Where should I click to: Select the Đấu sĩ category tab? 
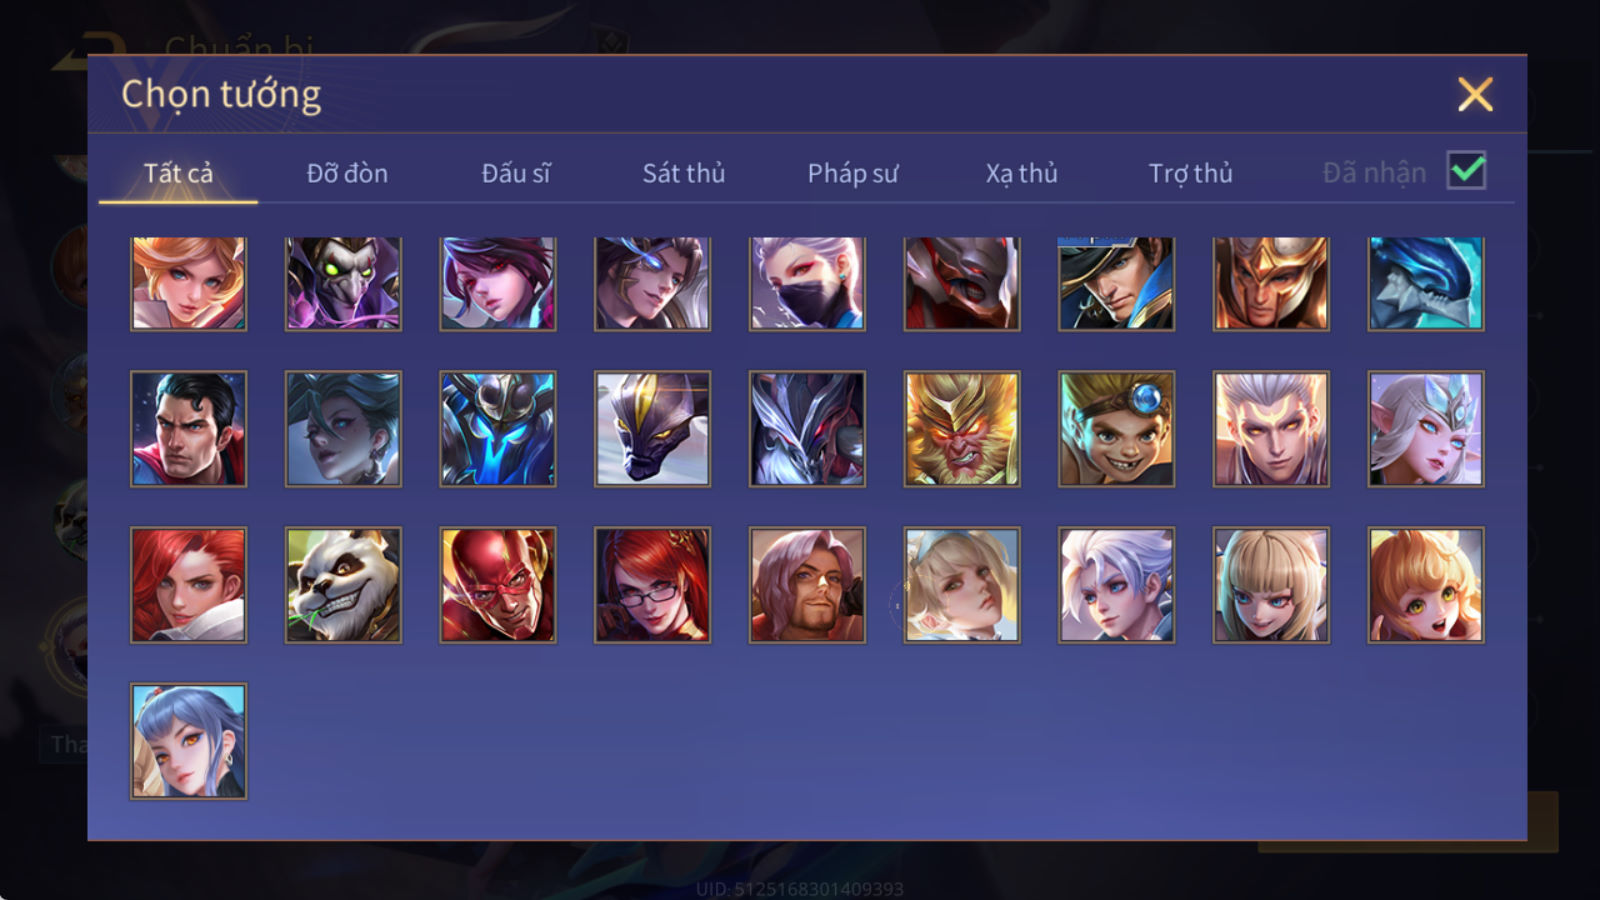click(x=515, y=173)
